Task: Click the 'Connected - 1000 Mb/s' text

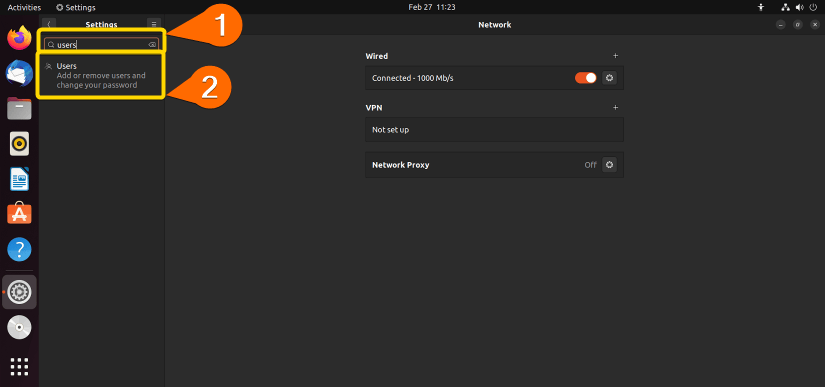Action: (412, 78)
